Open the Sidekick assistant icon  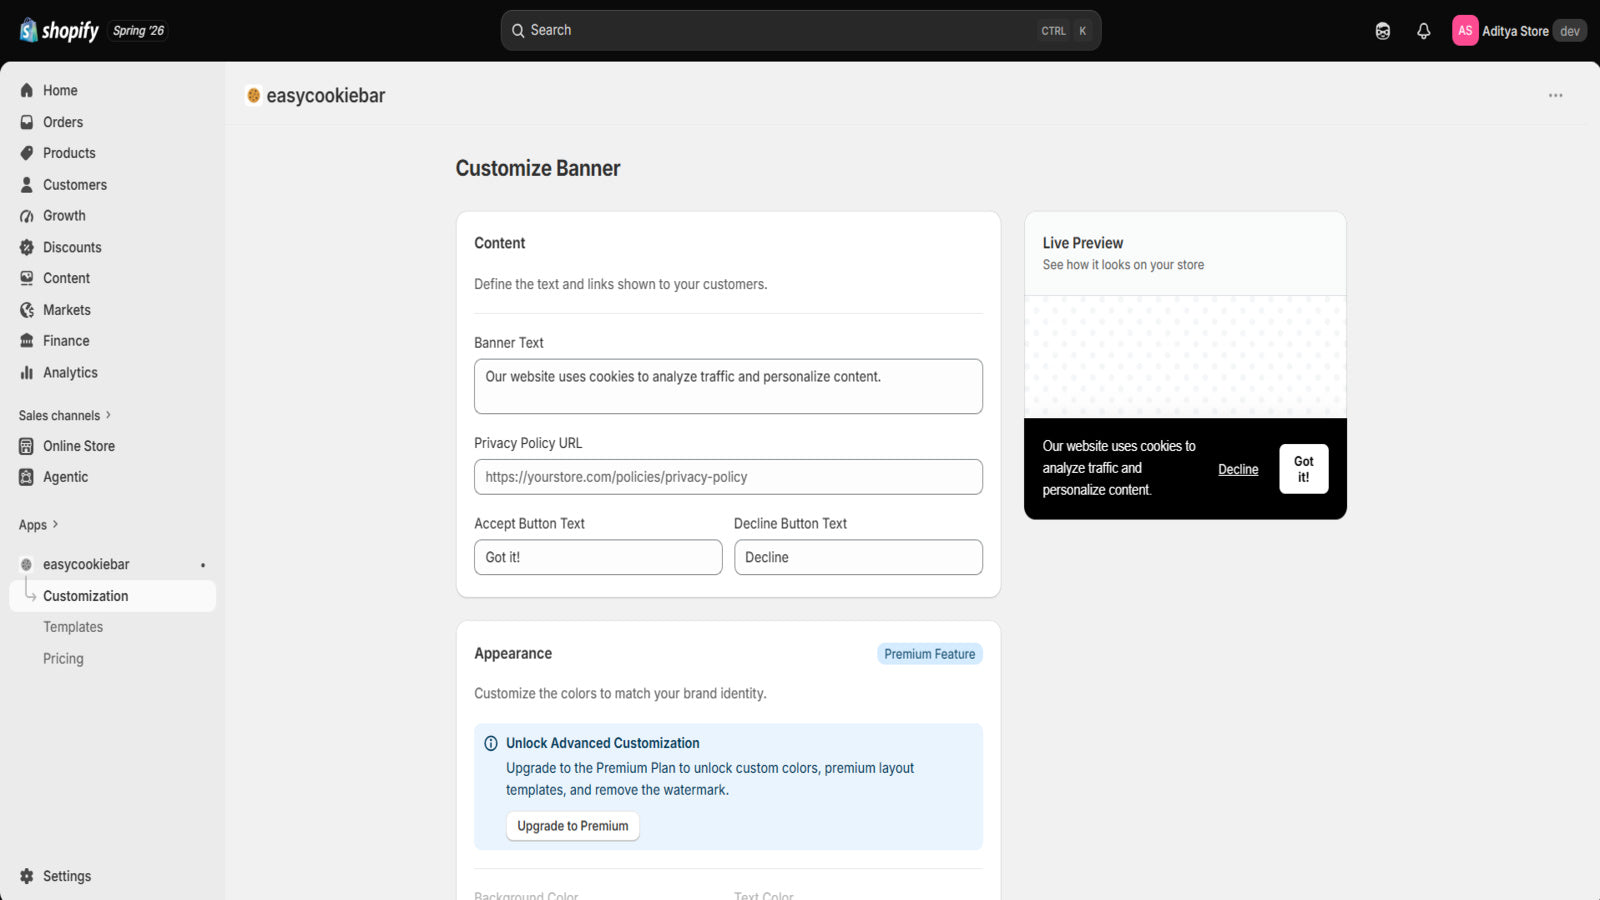coord(1383,31)
